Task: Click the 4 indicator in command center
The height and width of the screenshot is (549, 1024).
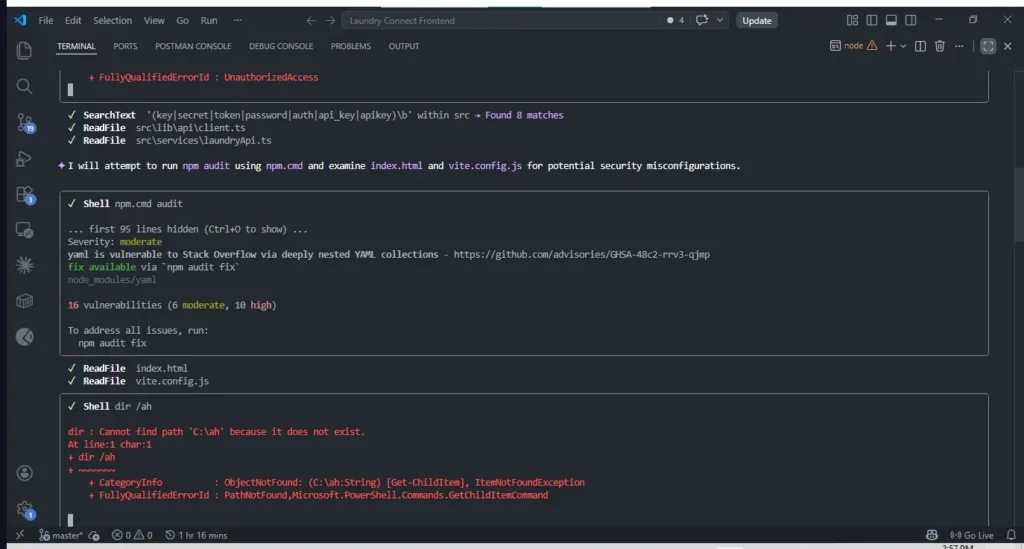Action: [x=675, y=20]
